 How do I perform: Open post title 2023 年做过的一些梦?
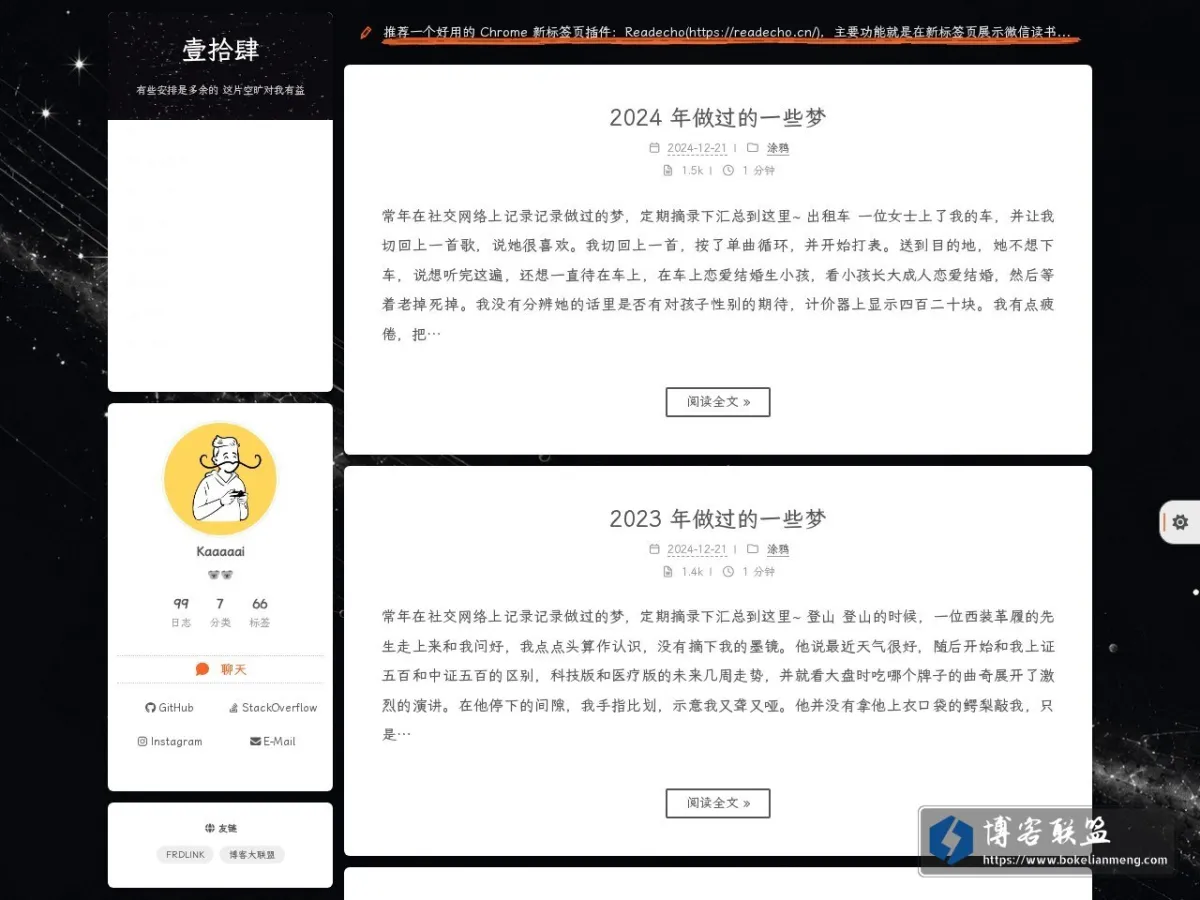pyautogui.click(x=718, y=518)
